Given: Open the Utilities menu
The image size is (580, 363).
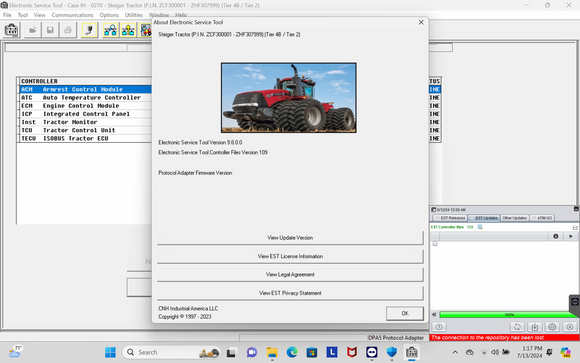Looking at the screenshot, I should coord(134,15).
